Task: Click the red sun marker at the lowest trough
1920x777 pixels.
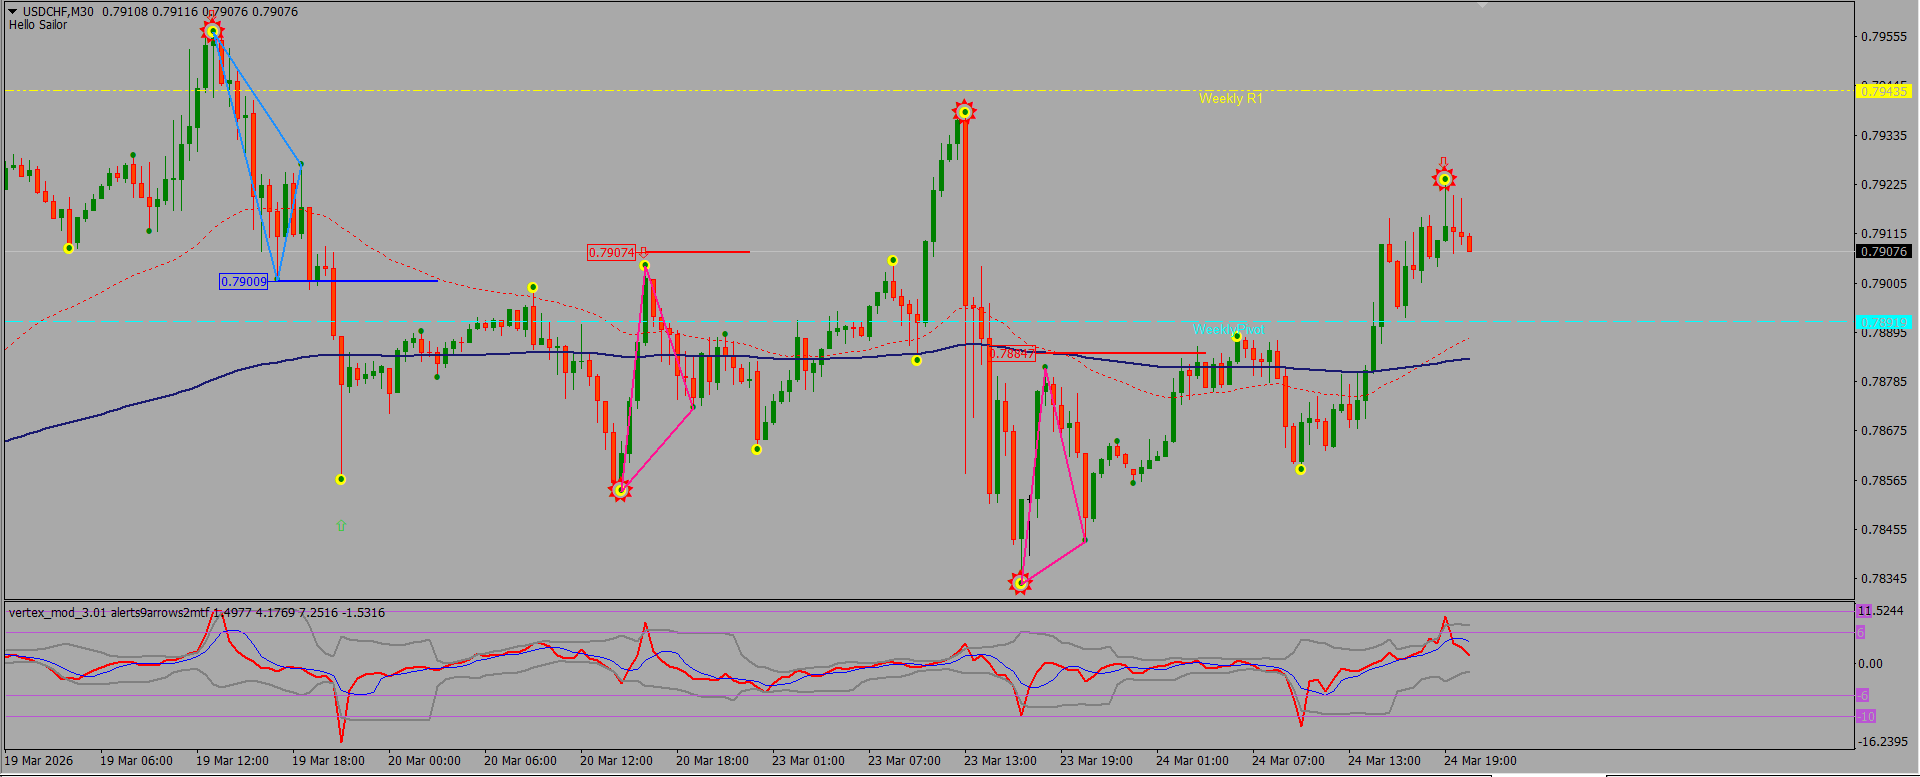Action: point(1020,582)
